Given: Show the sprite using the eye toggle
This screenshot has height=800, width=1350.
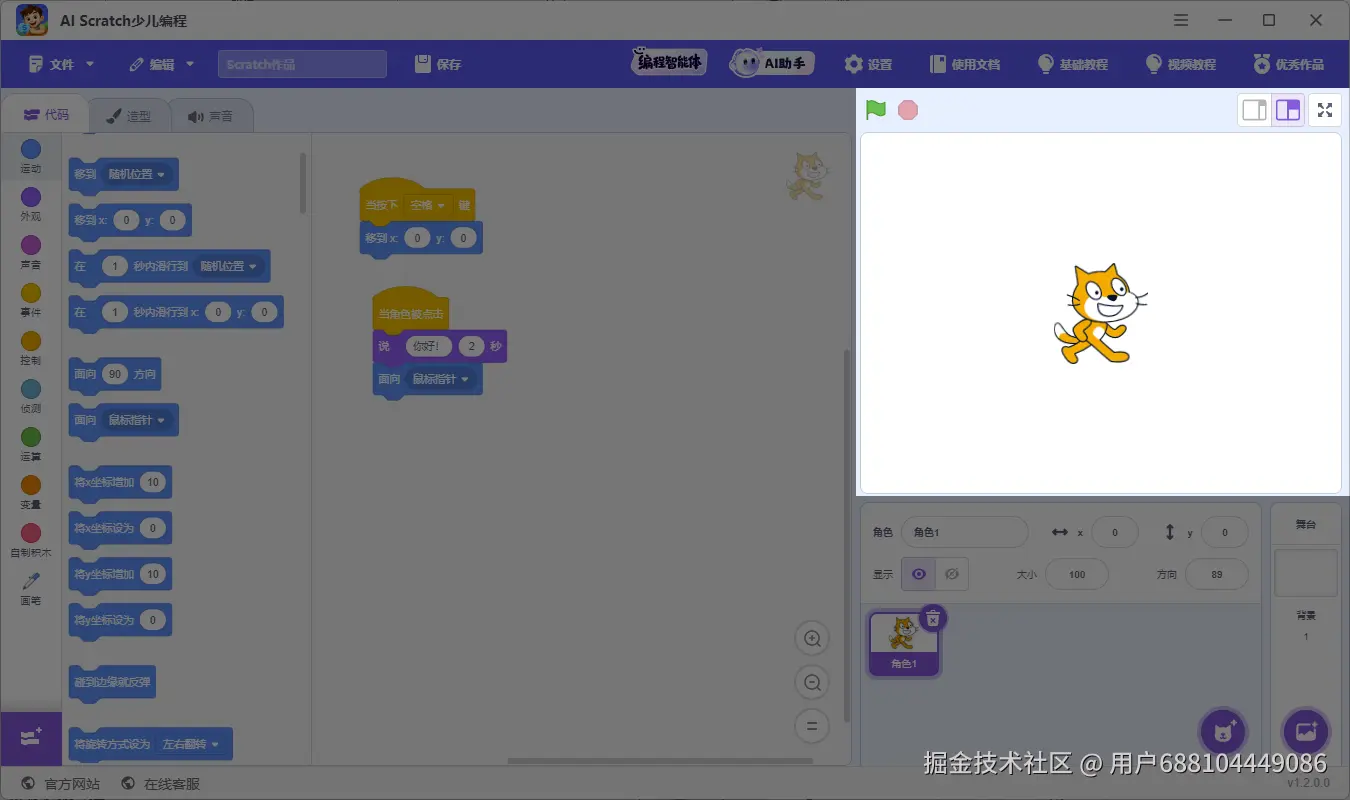Looking at the screenshot, I should pos(918,574).
